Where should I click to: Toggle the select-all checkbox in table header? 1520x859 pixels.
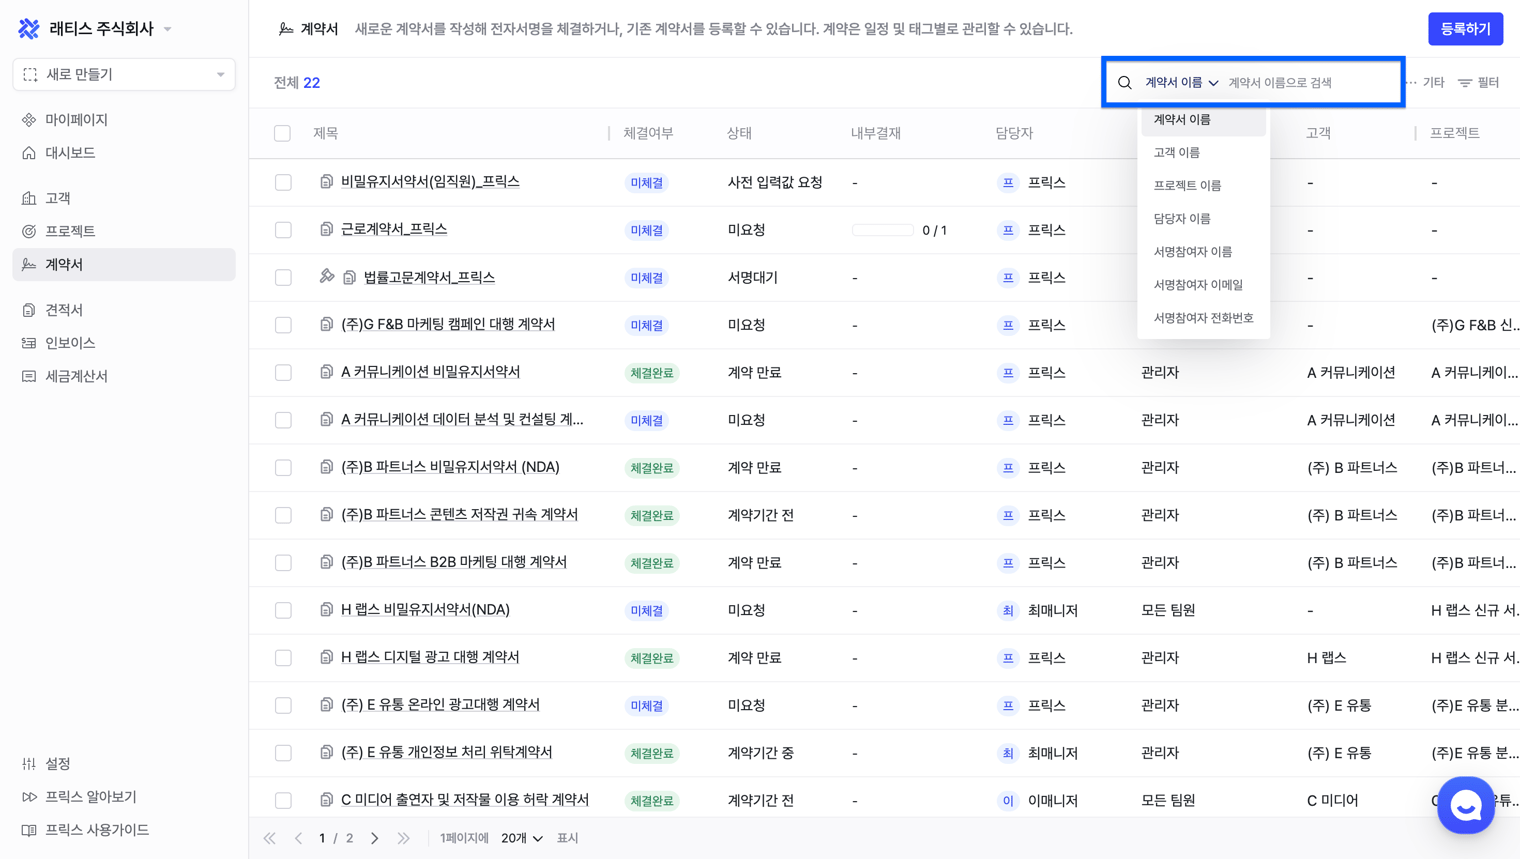coord(283,133)
